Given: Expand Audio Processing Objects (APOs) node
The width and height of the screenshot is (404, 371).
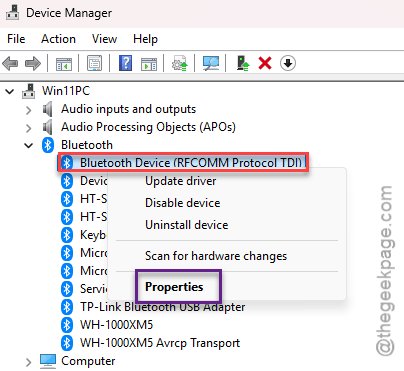Looking at the screenshot, I should point(29,128).
